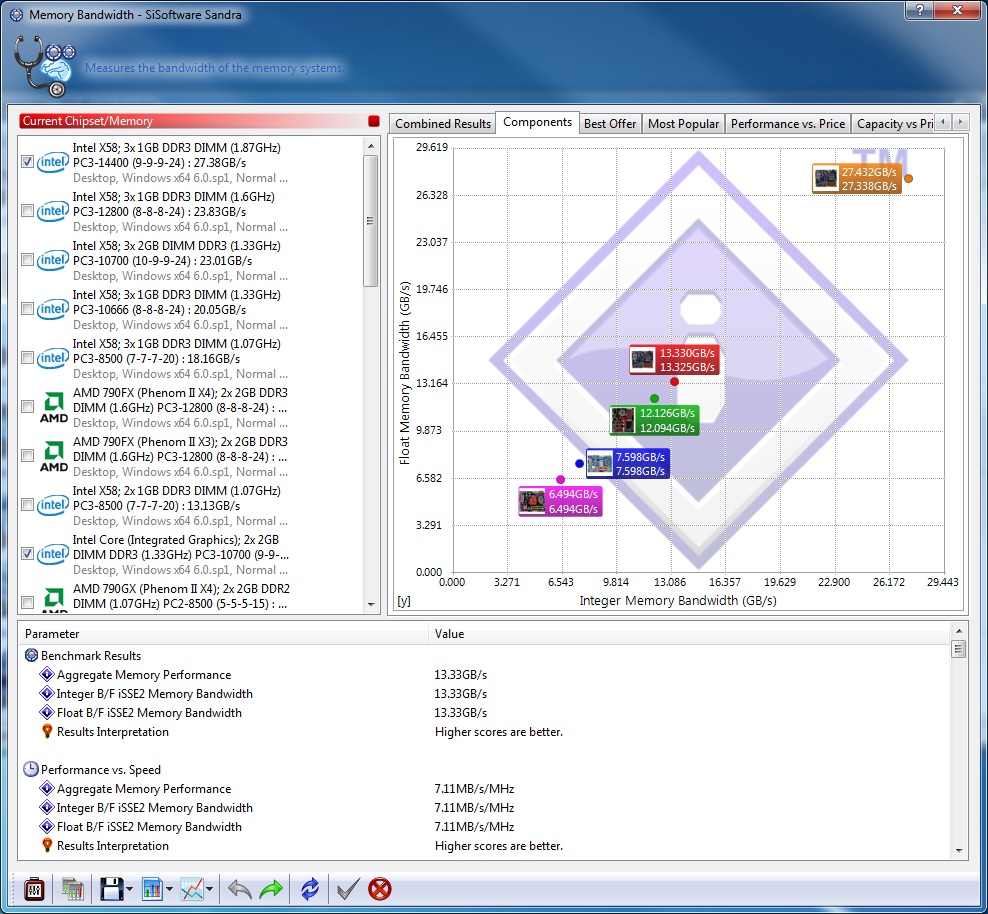Click Performance vs. Speed clock icon
This screenshot has width=988, height=914.
pyautogui.click(x=31, y=769)
